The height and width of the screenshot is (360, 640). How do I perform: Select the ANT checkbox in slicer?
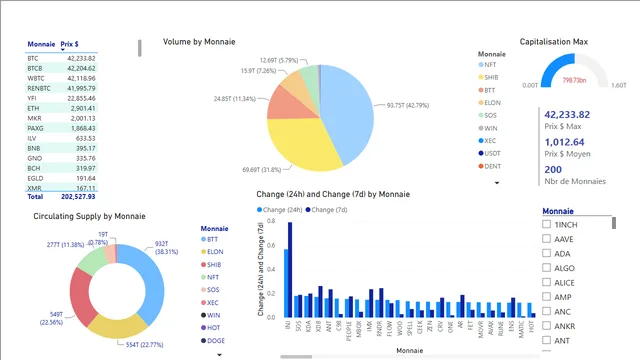547,340
